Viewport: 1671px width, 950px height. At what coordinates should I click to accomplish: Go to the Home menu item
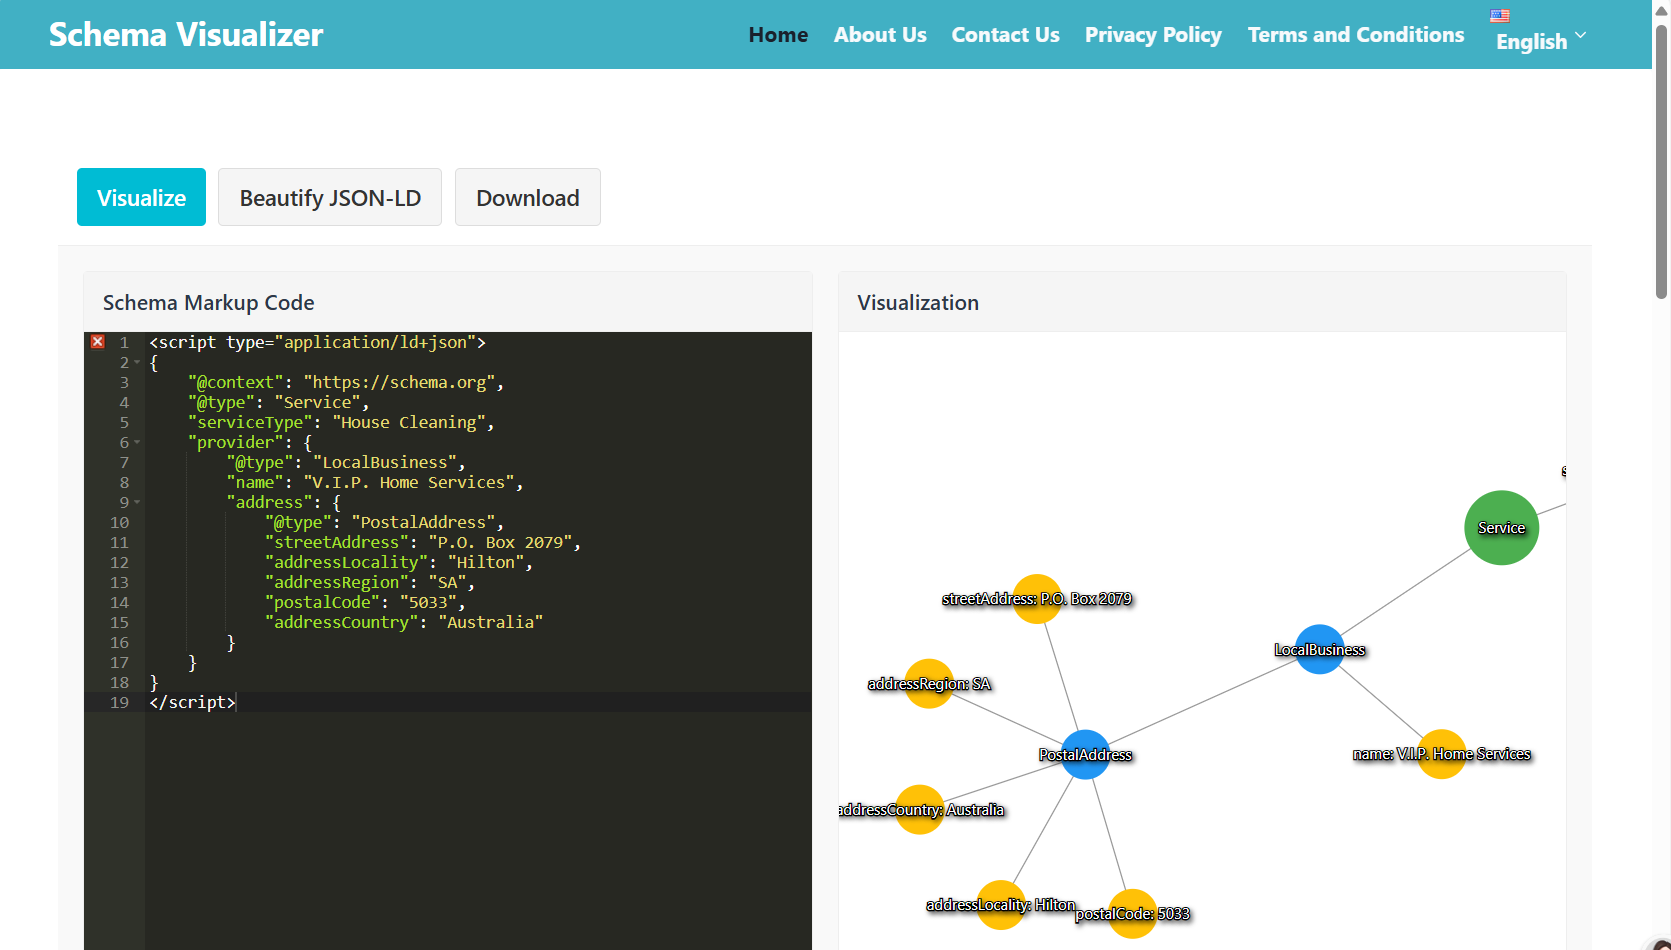coord(778,35)
